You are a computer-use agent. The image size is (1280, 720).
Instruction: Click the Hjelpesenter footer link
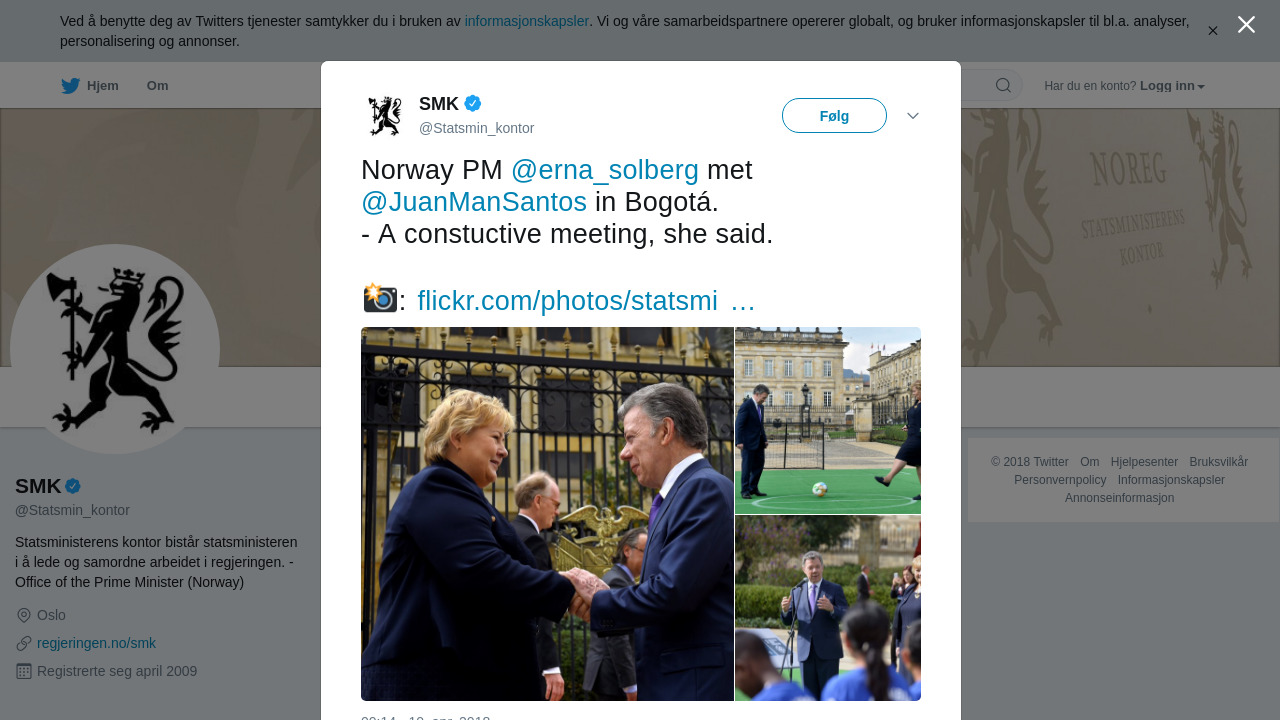click(1144, 462)
